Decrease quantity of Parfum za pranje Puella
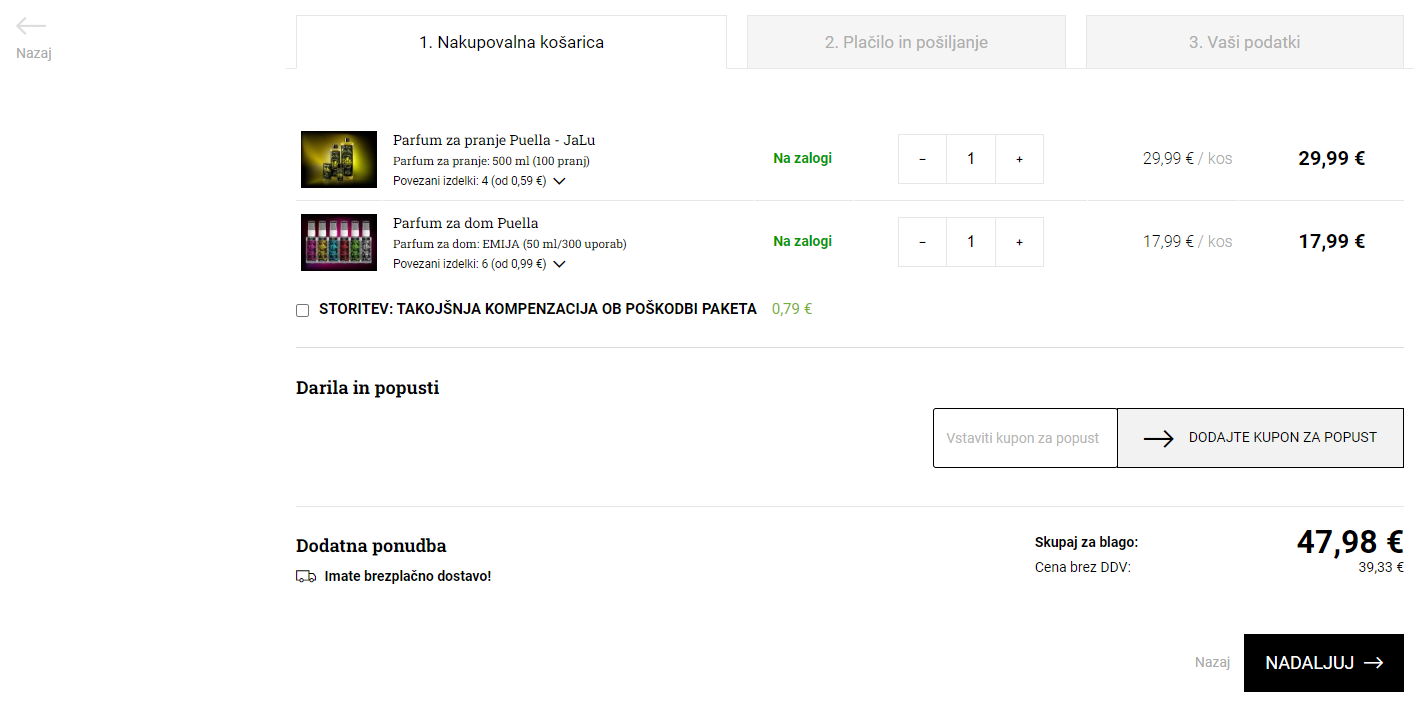Image resolution: width=1421 pixels, height=717 pixels. click(x=922, y=159)
